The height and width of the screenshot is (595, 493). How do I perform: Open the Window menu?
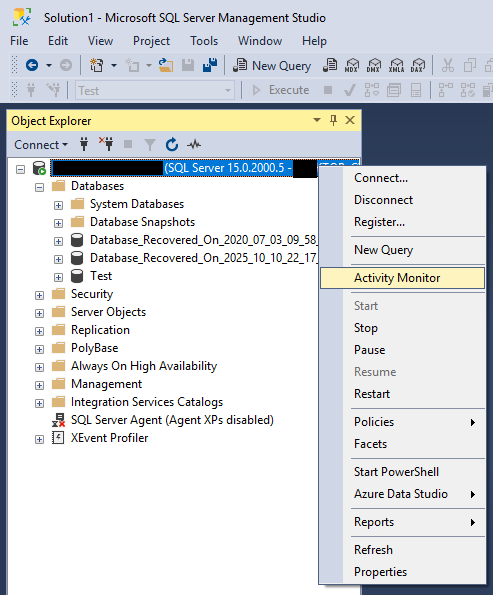click(260, 41)
